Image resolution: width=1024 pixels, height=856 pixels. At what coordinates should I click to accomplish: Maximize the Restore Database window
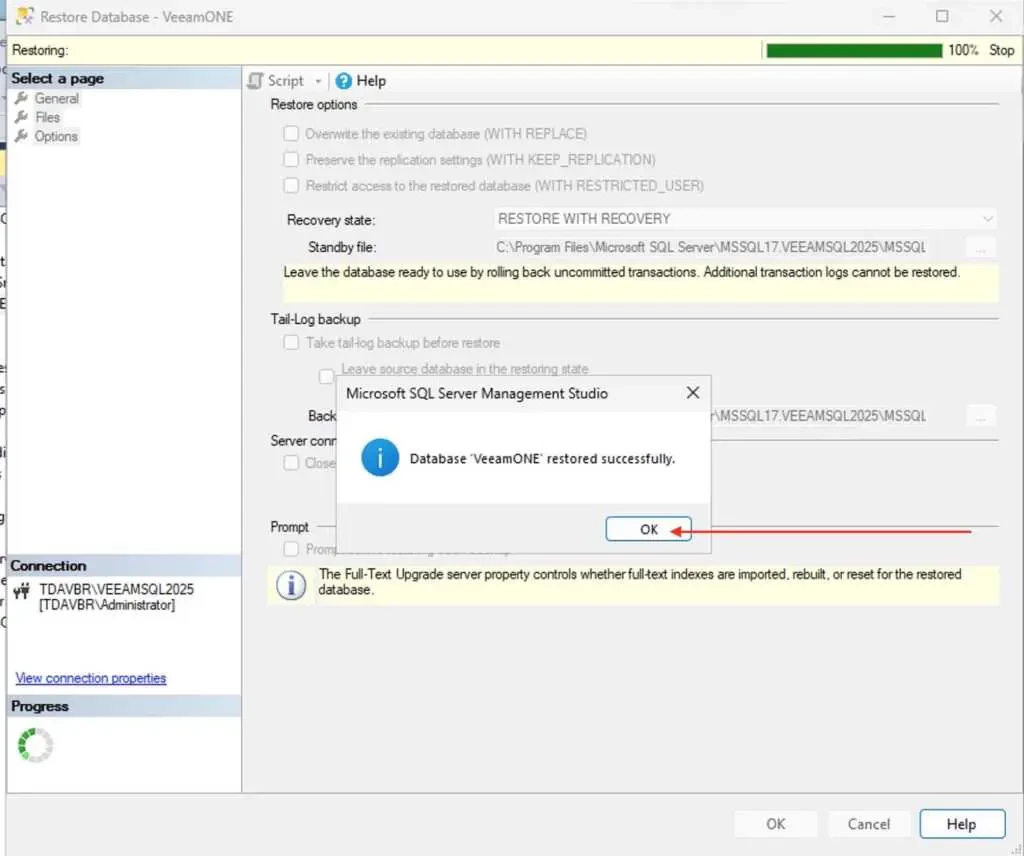pos(942,16)
